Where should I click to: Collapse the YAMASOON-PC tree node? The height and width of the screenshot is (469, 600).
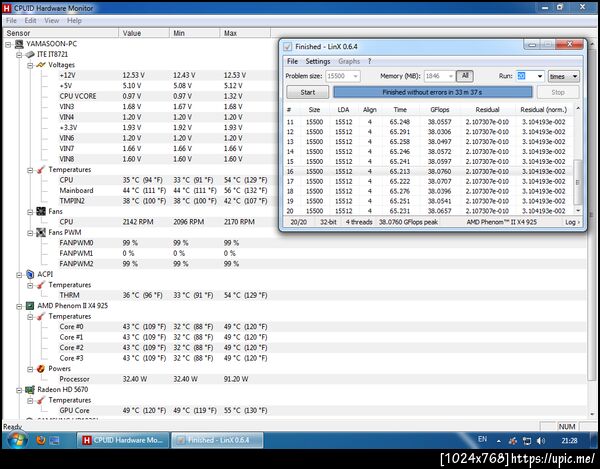(x=8, y=44)
